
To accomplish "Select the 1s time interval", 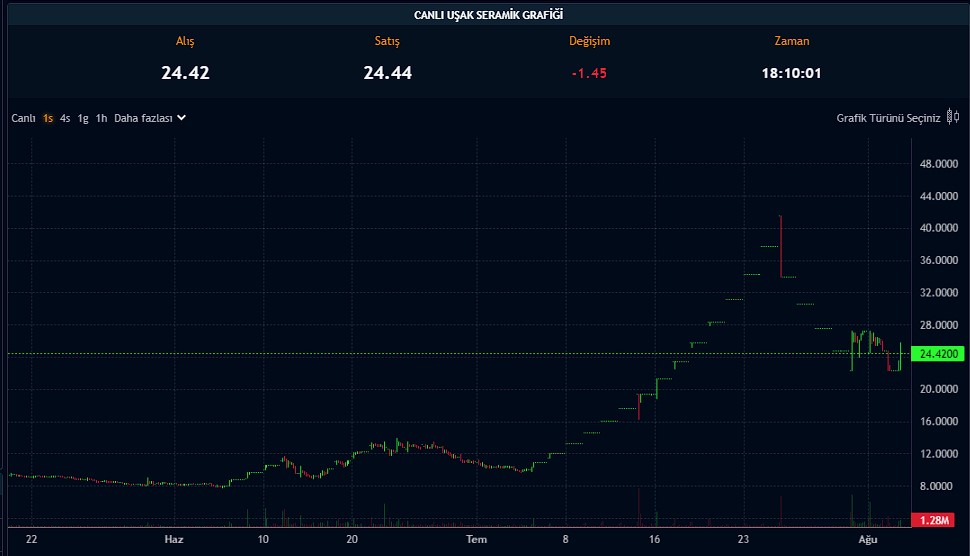I will 48,118.
